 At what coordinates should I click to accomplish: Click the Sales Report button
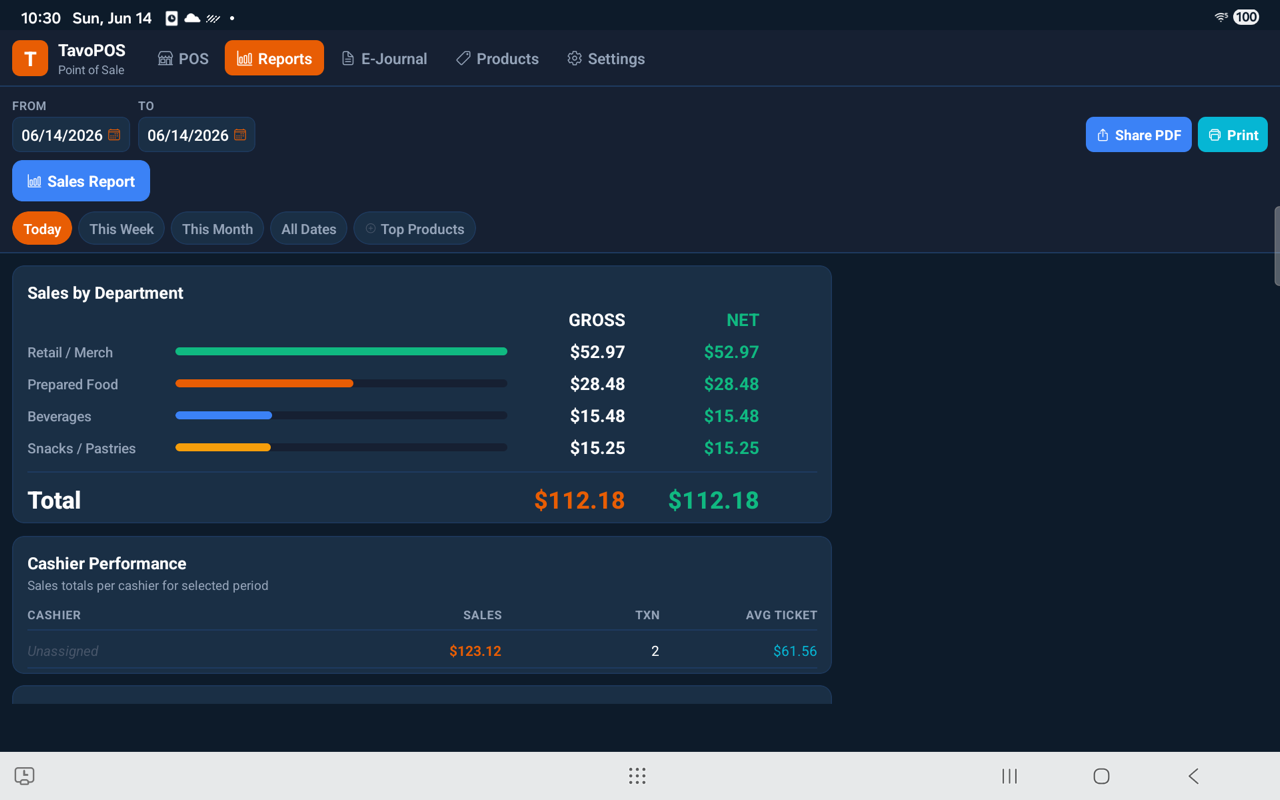click(x=81, y=181)
